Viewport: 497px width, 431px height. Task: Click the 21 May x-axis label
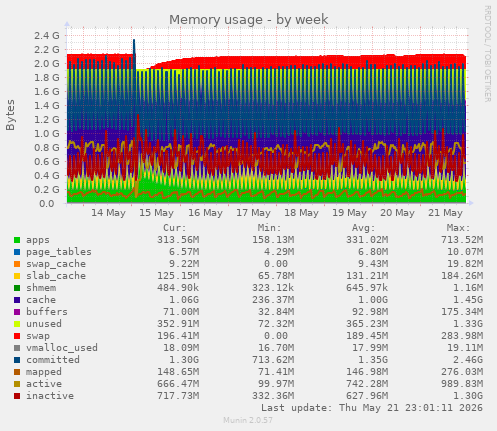coord(445,213)
